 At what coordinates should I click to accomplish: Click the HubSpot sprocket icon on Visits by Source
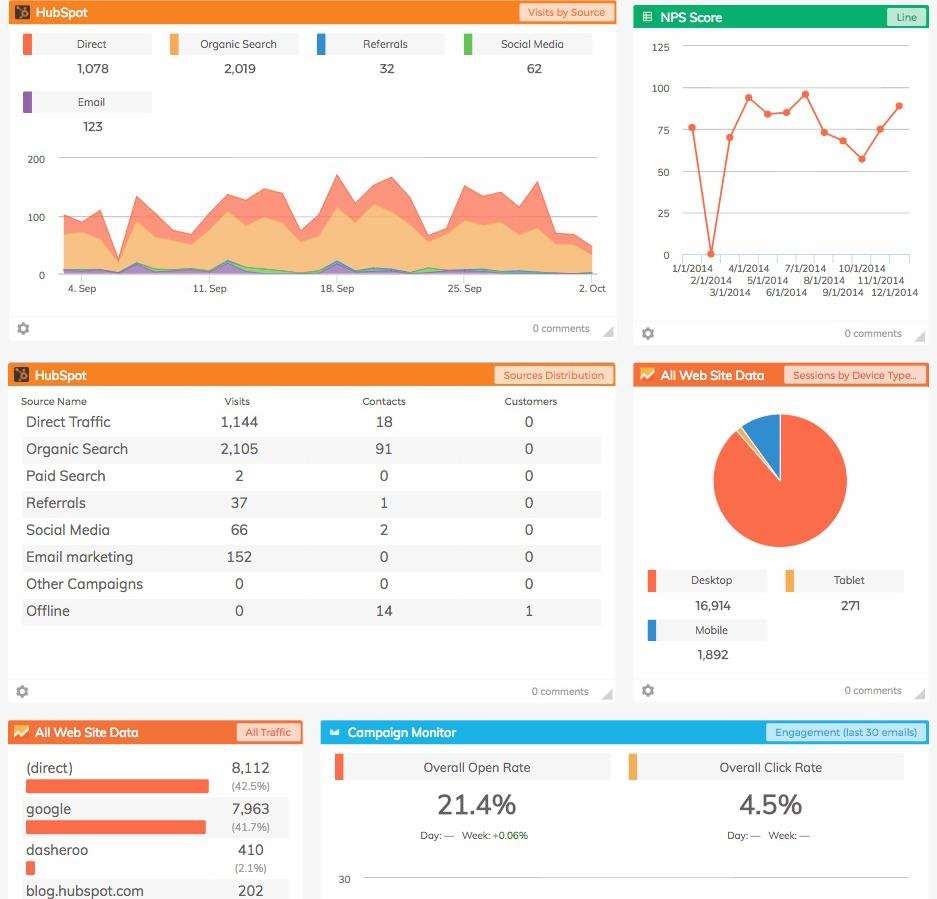[22, 13]
